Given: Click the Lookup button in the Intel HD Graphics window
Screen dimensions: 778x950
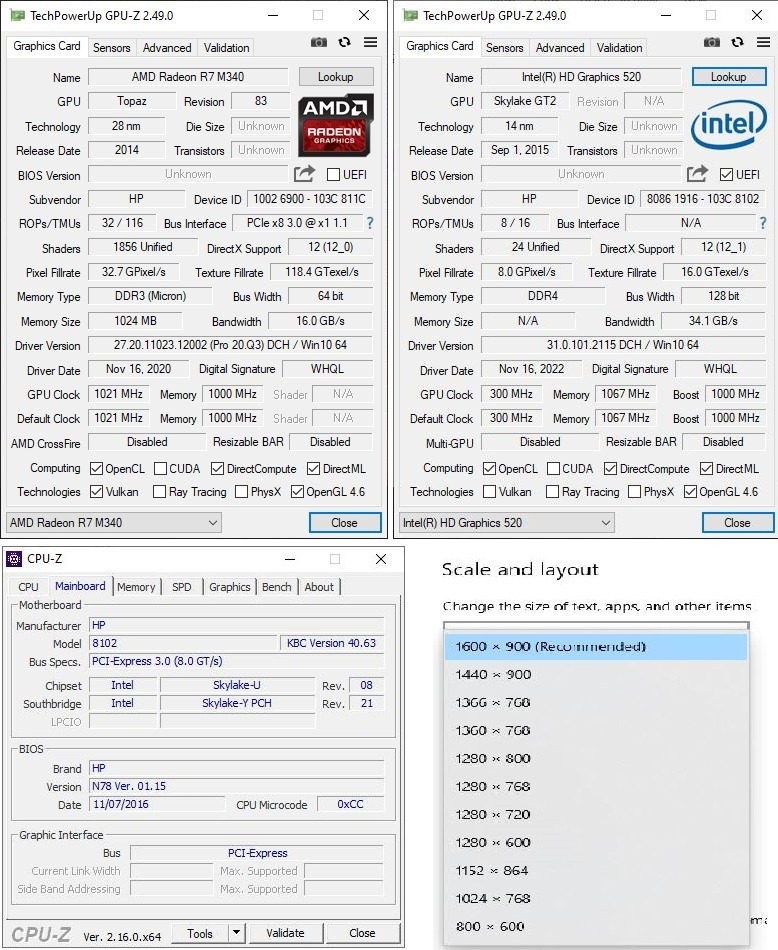Looking at the screenshot, I should point(728,77).
